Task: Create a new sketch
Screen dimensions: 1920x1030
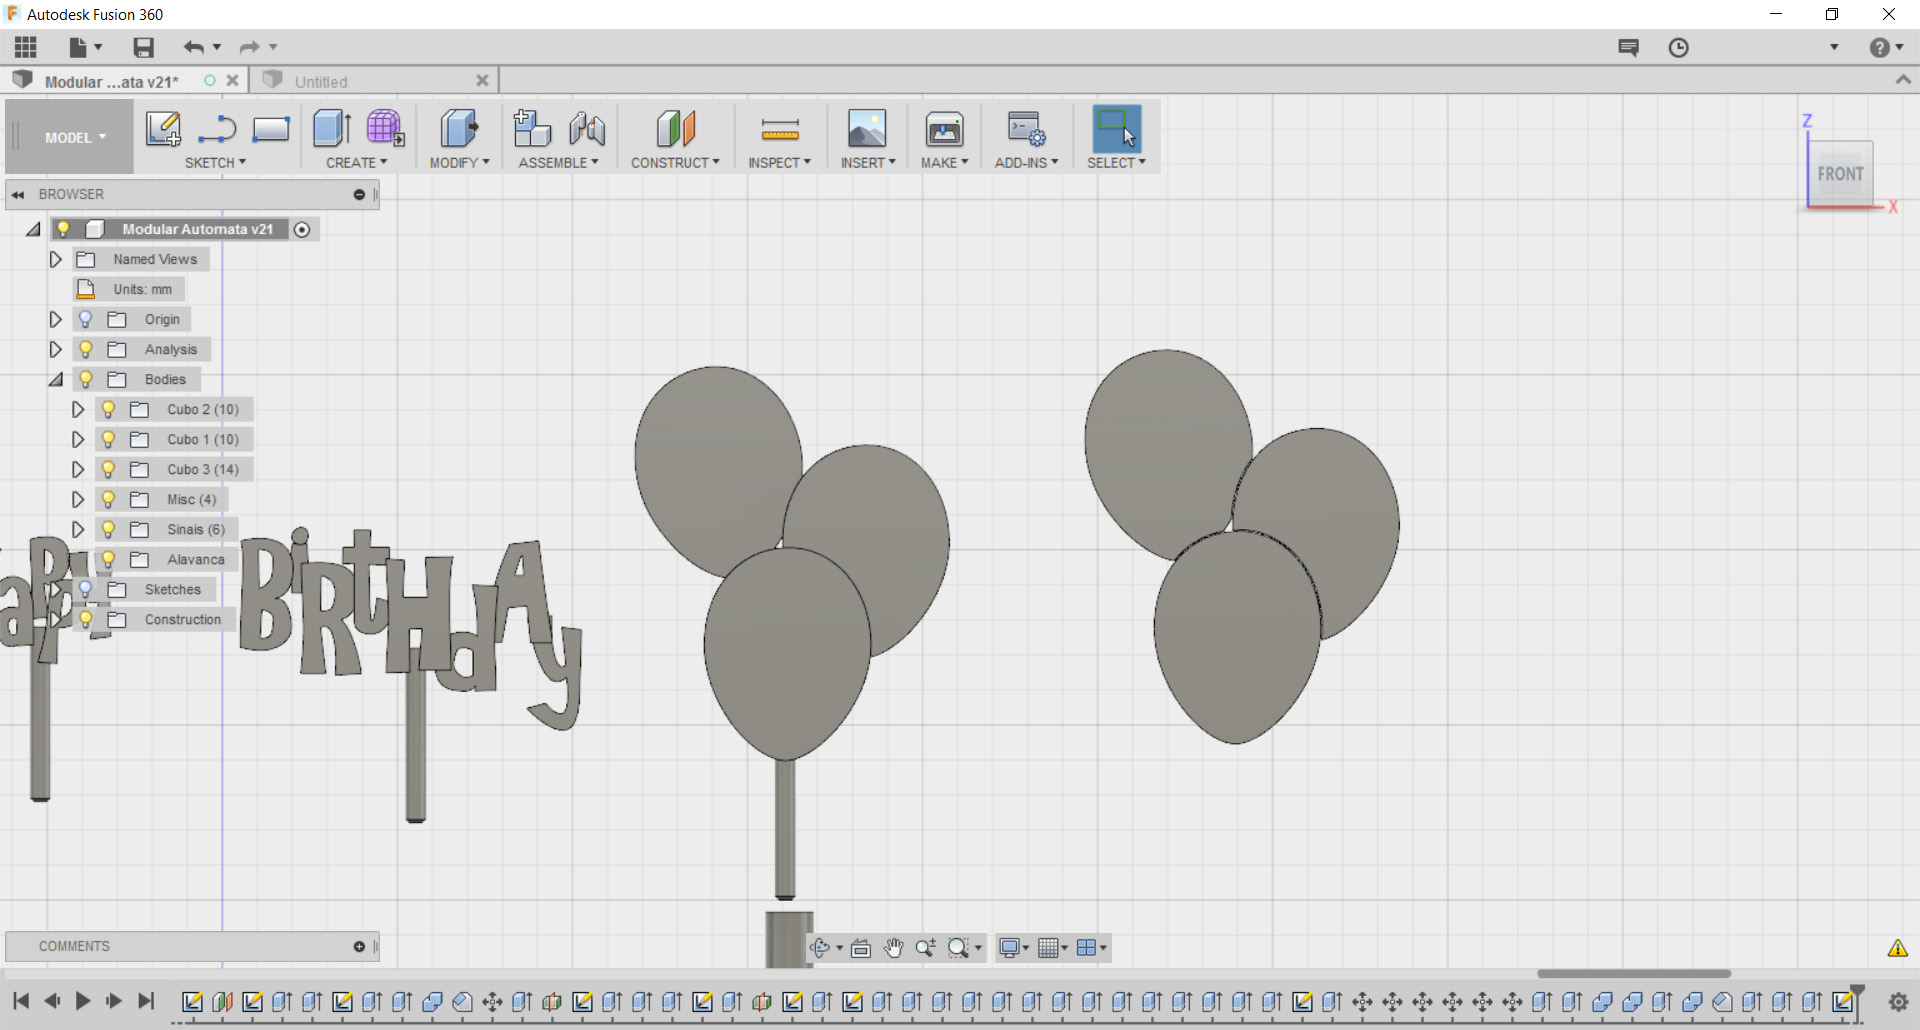Action: 163,129
